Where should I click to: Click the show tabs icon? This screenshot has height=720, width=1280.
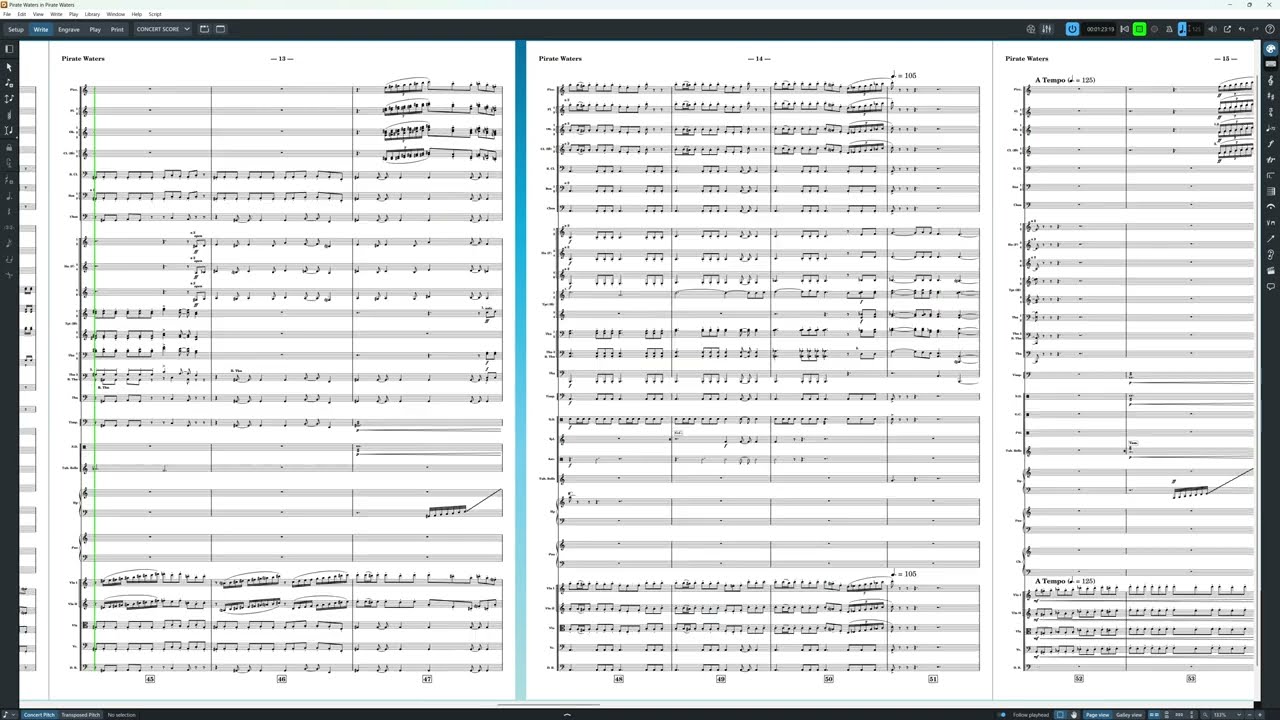(x=204, y=29)
